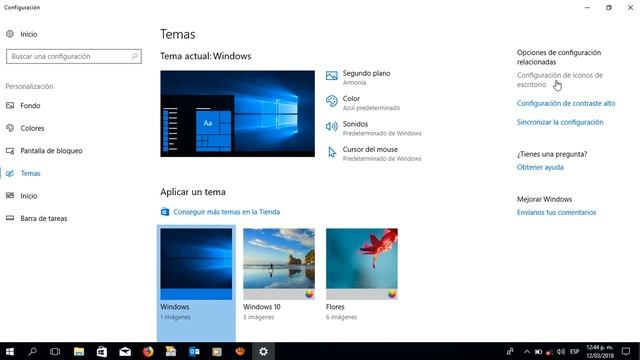The image size is (640, 360).
Task: Click Obtener ayuda link
Action: click(540, 167)
